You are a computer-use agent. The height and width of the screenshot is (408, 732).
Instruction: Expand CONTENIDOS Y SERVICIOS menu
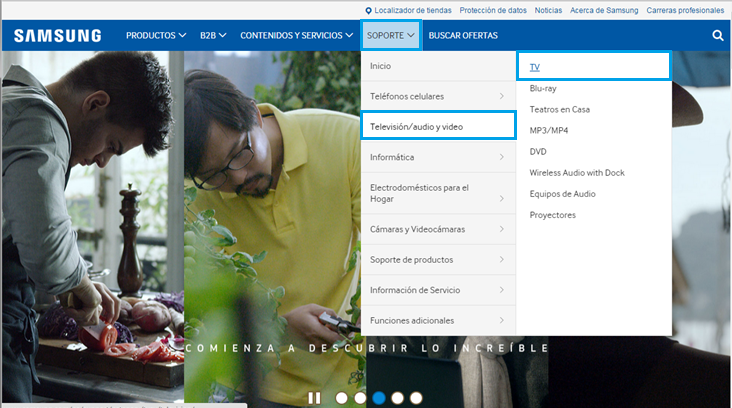click(x=296, y=35)
